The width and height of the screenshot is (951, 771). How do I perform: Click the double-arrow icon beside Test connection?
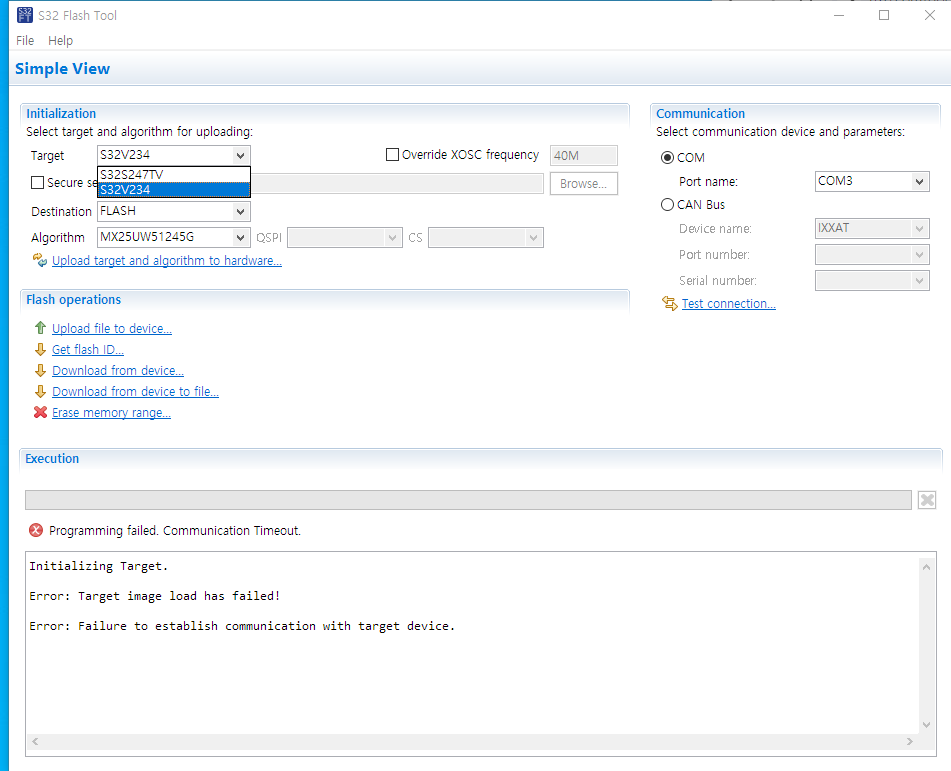click(x=668, y=303)
